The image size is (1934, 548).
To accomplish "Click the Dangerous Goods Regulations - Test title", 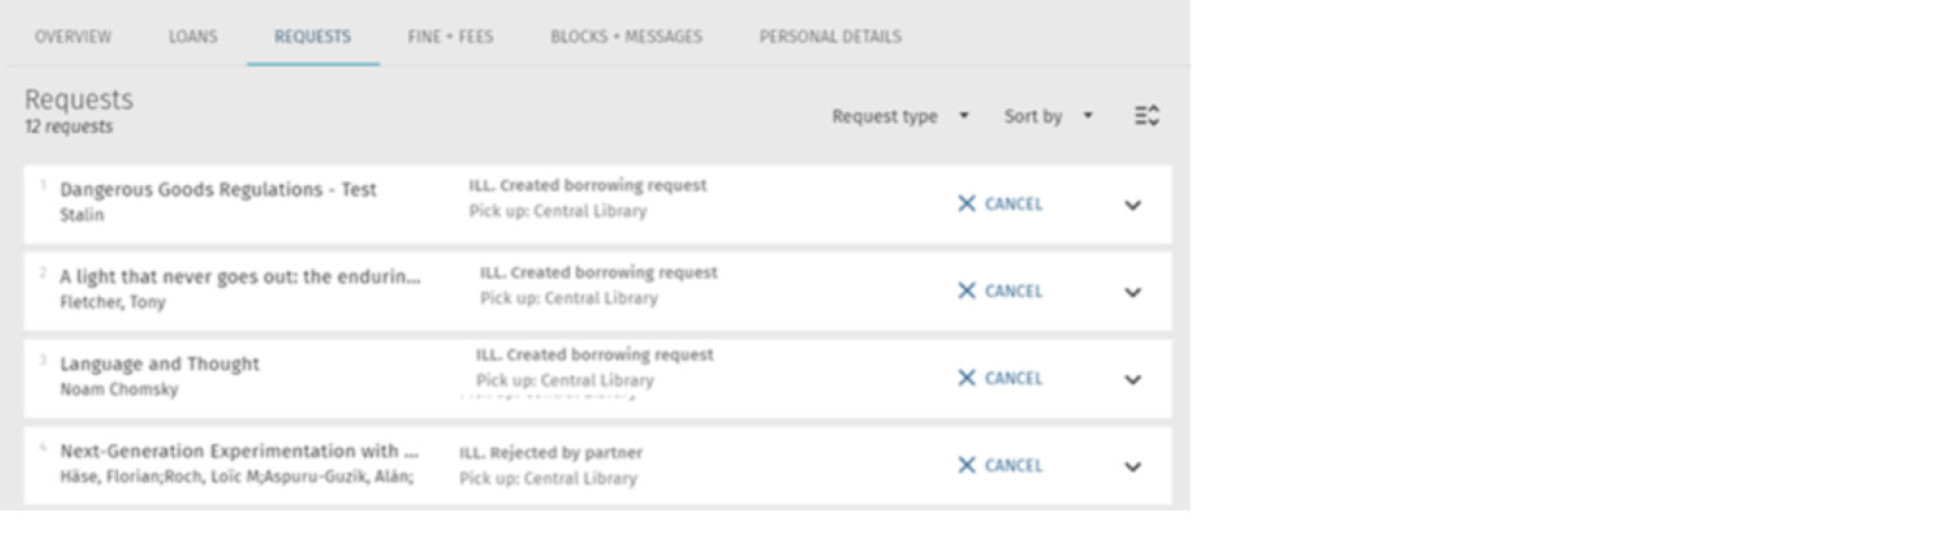I will point(218,190).
